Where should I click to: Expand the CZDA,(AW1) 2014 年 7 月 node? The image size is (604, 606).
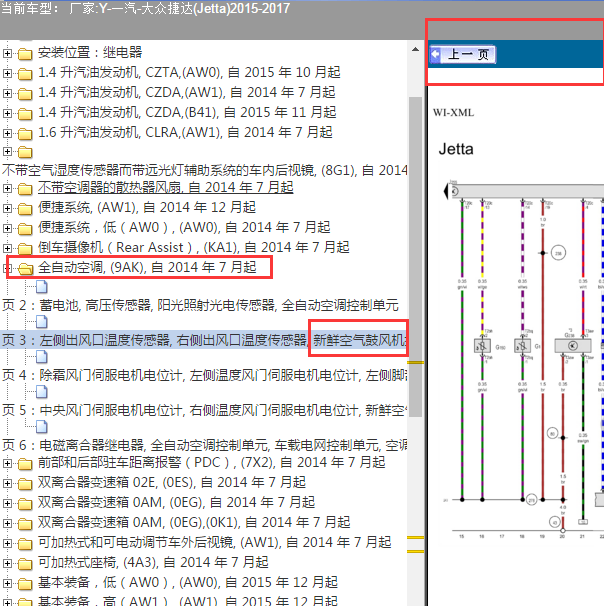point(7,93)
